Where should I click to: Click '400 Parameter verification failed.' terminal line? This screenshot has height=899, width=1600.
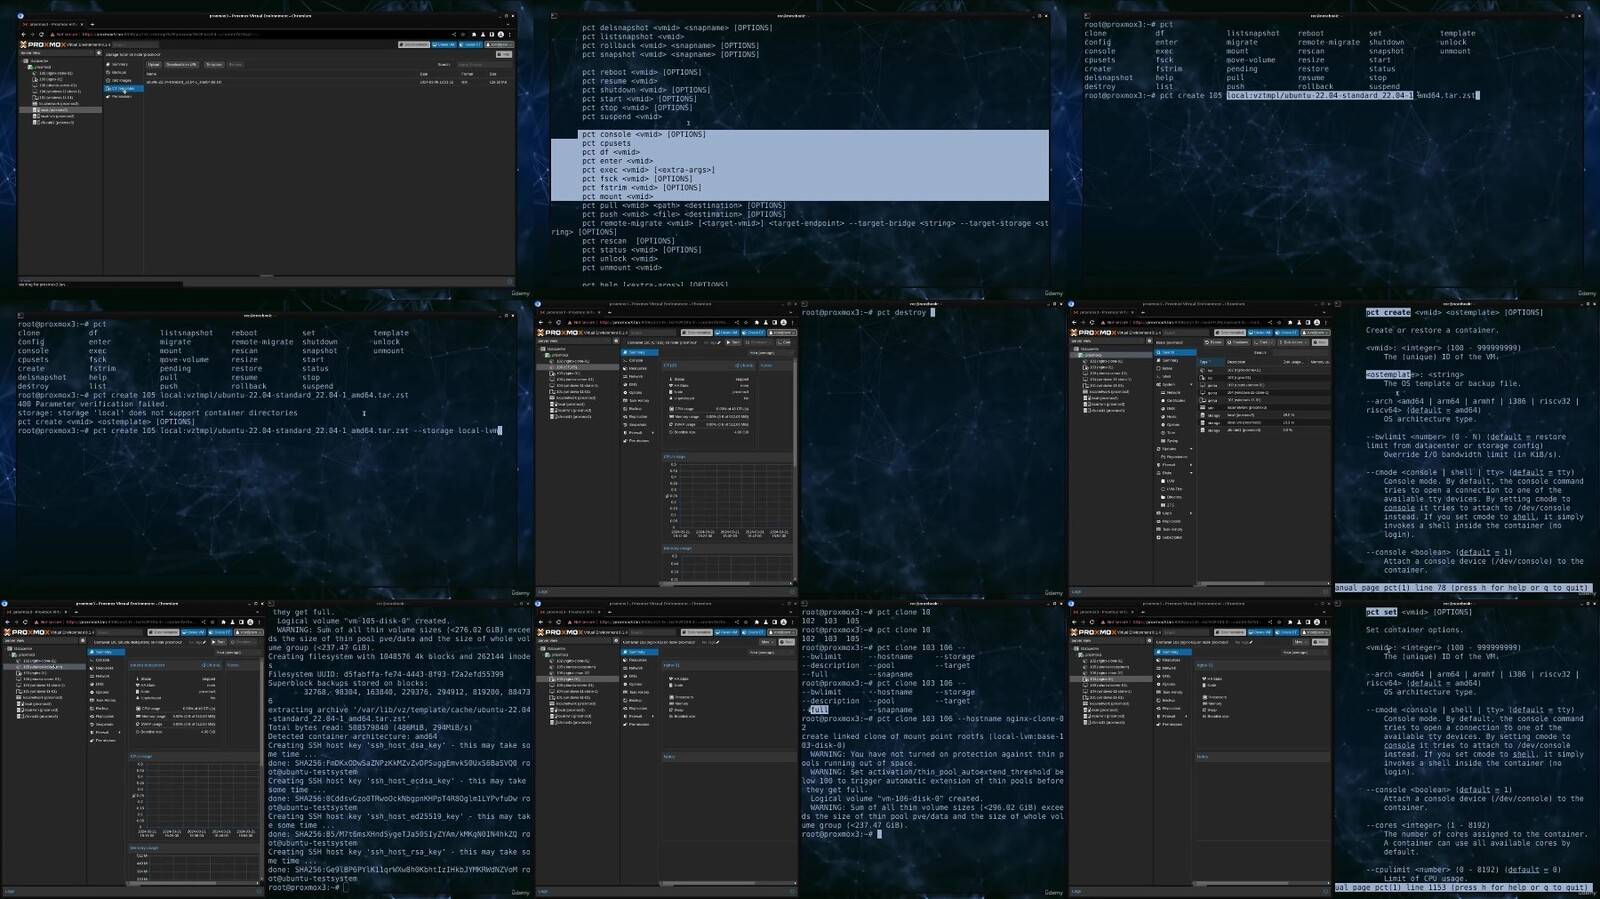click(92, 404)
